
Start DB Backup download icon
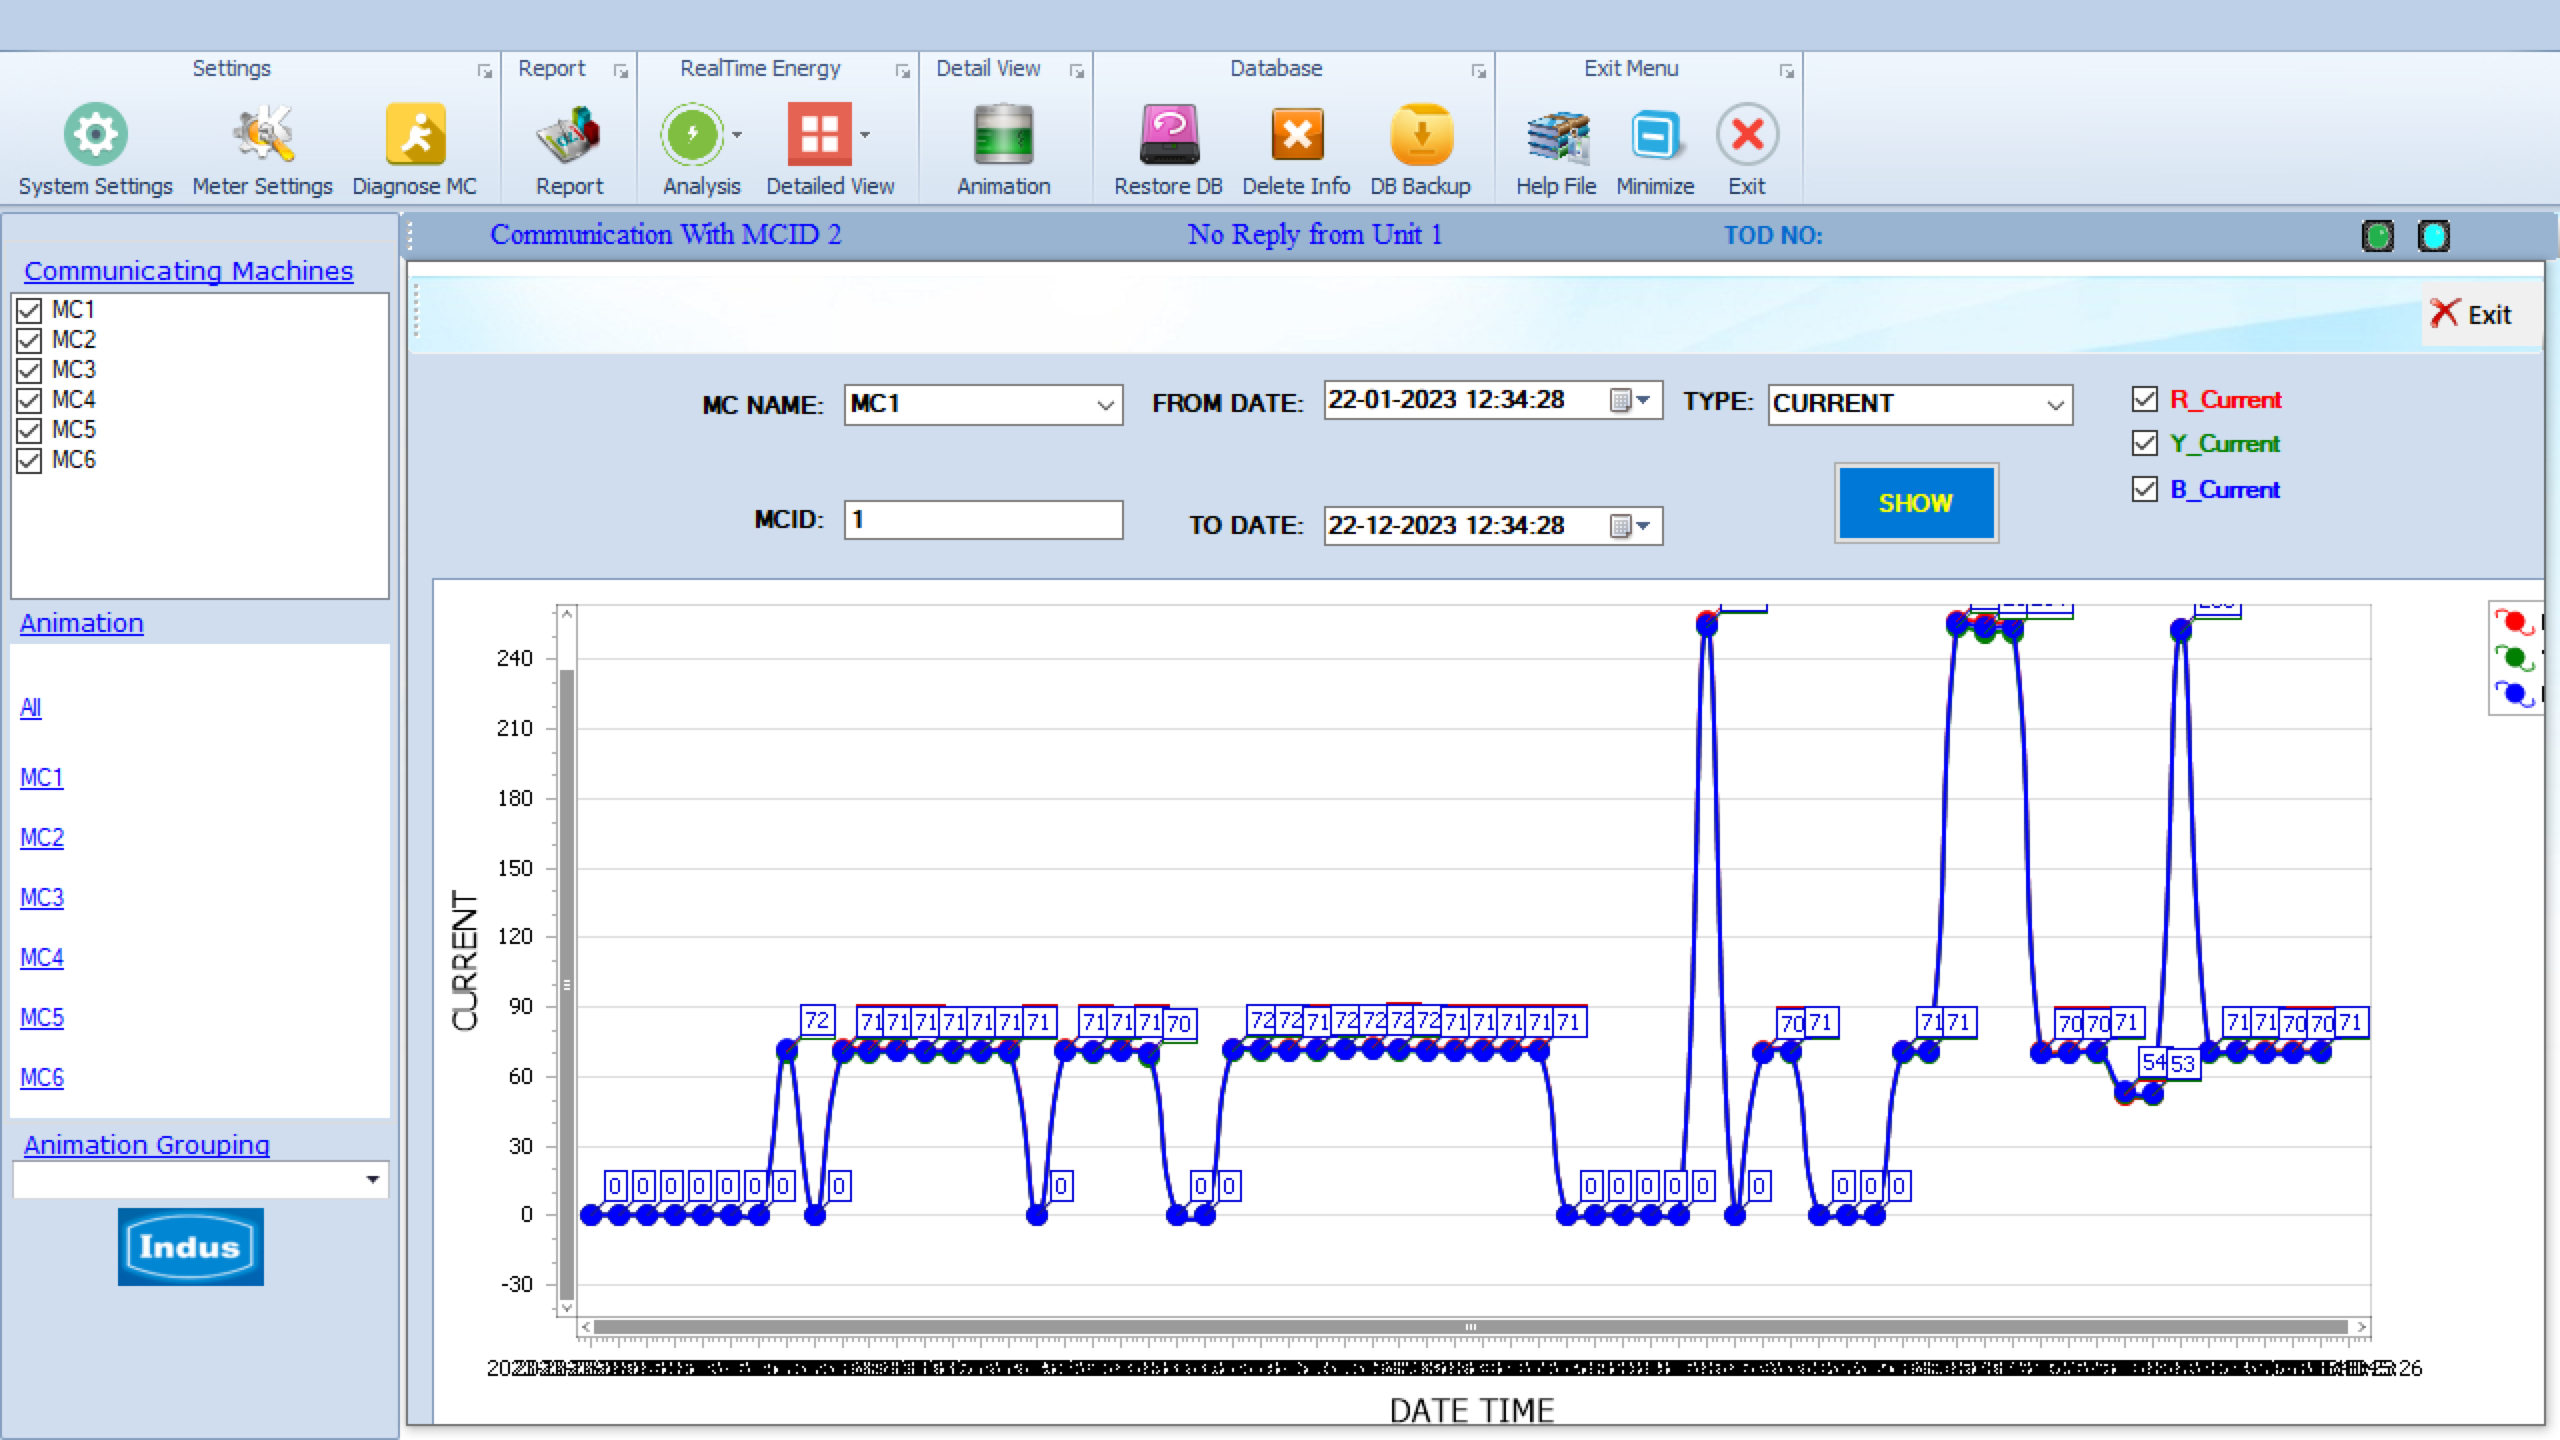[1420, 135]
